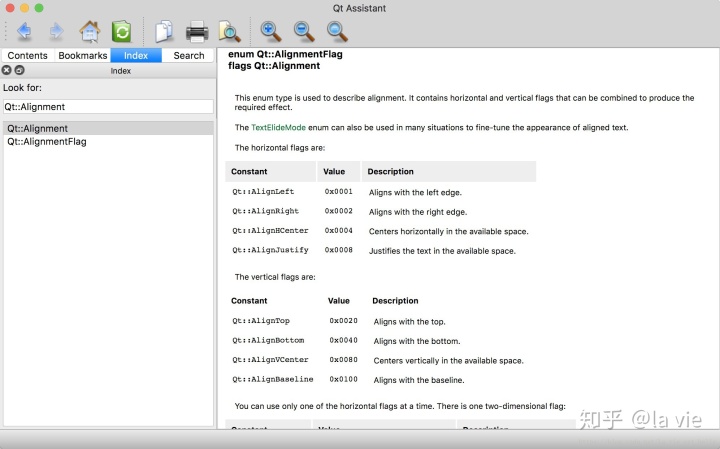
Task: Click the Qt::AlignJustify constant
Action: [x=270, y=250]
